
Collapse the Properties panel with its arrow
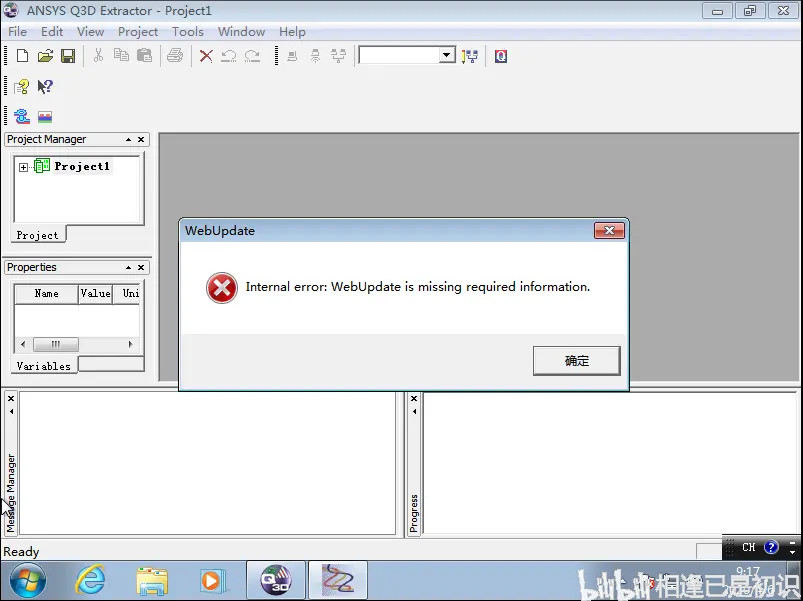(x=129, y=267)
